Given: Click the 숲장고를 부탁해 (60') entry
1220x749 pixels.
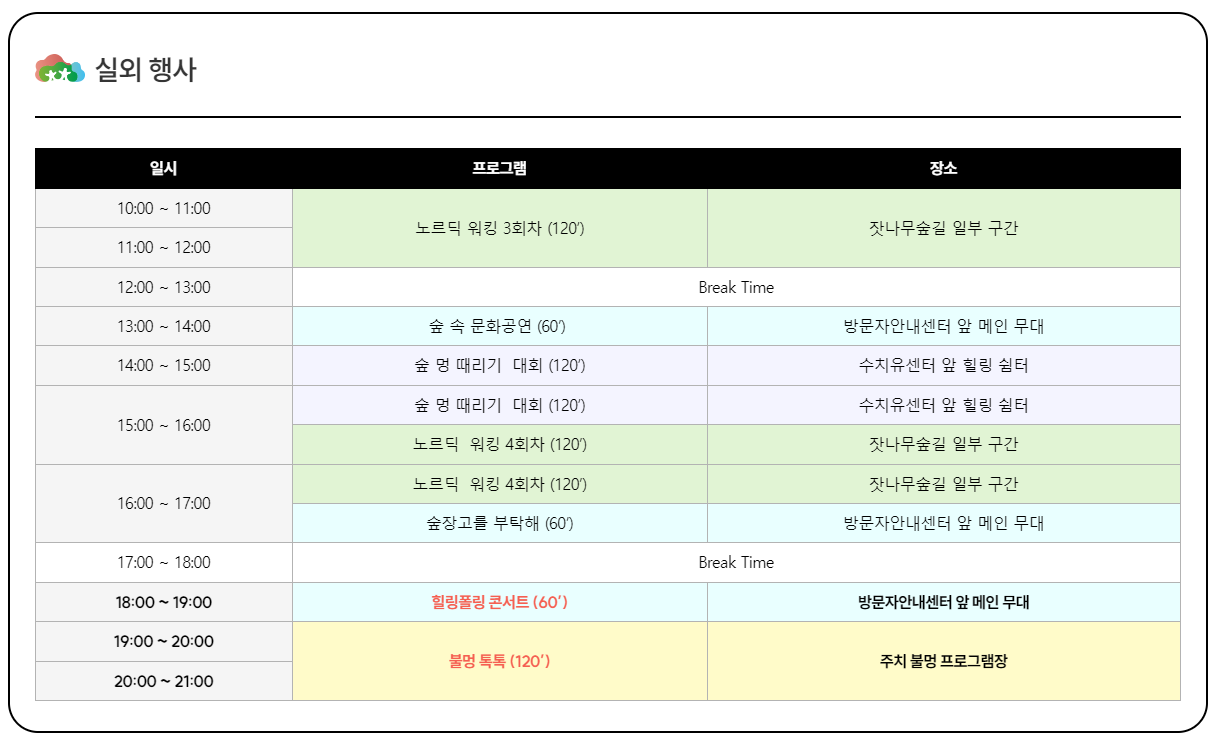Looking at the screenshot, I should (x=498, y=522).
